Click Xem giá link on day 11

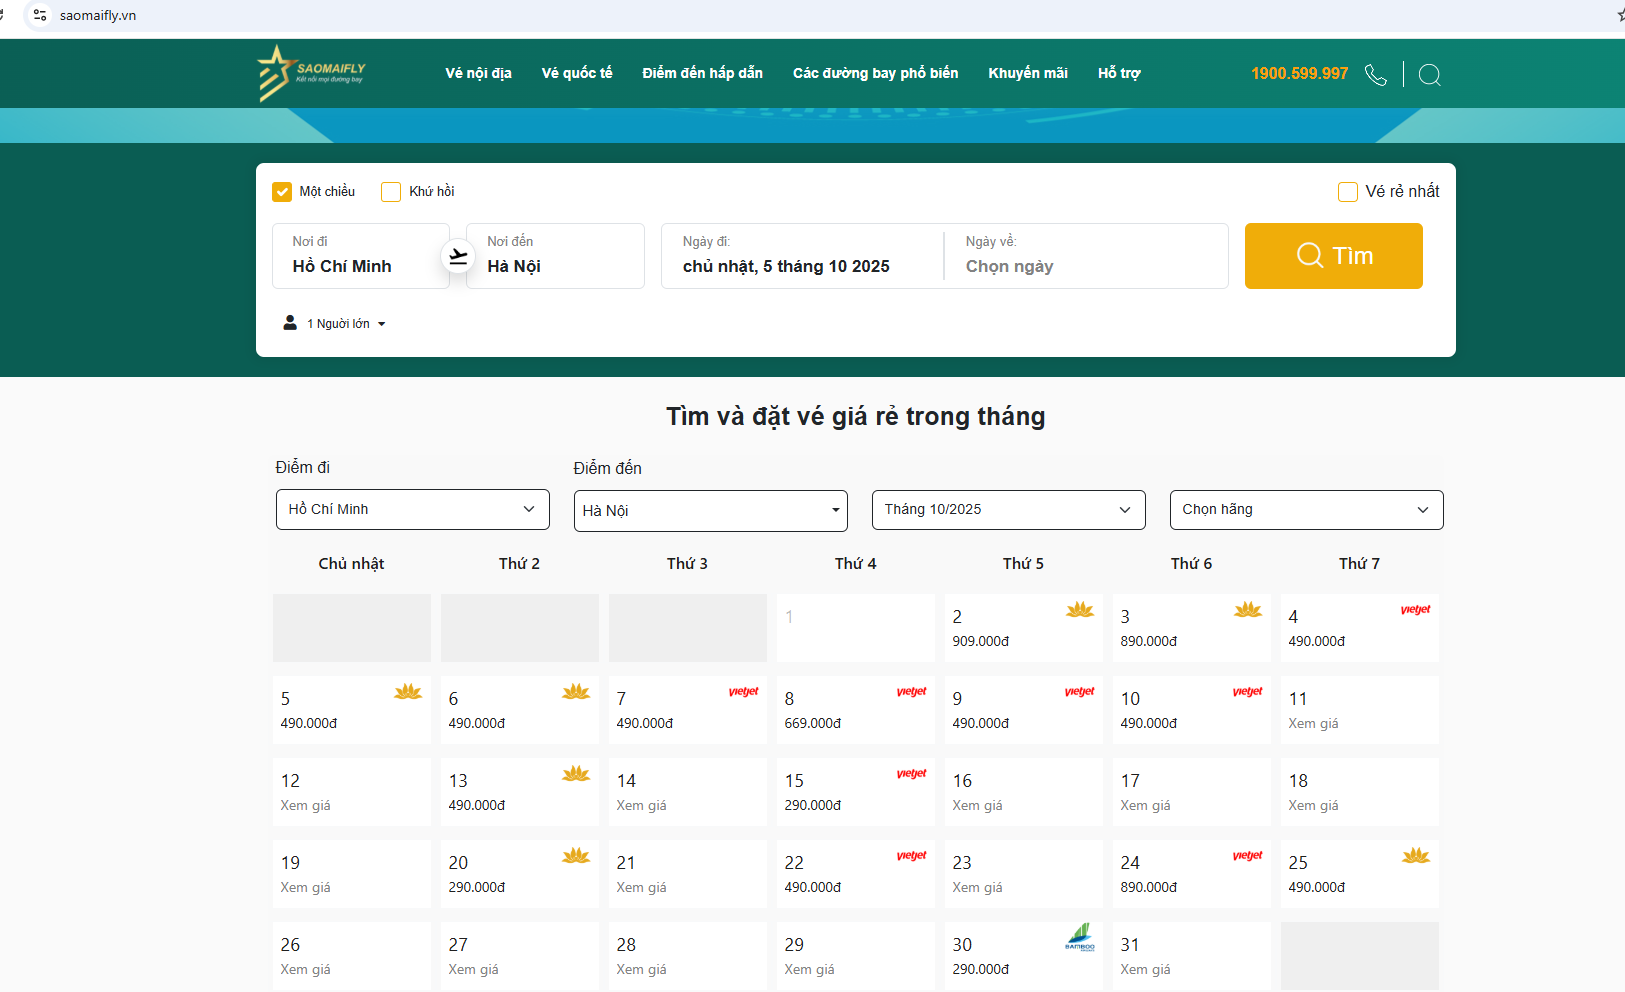point(1313,724)
